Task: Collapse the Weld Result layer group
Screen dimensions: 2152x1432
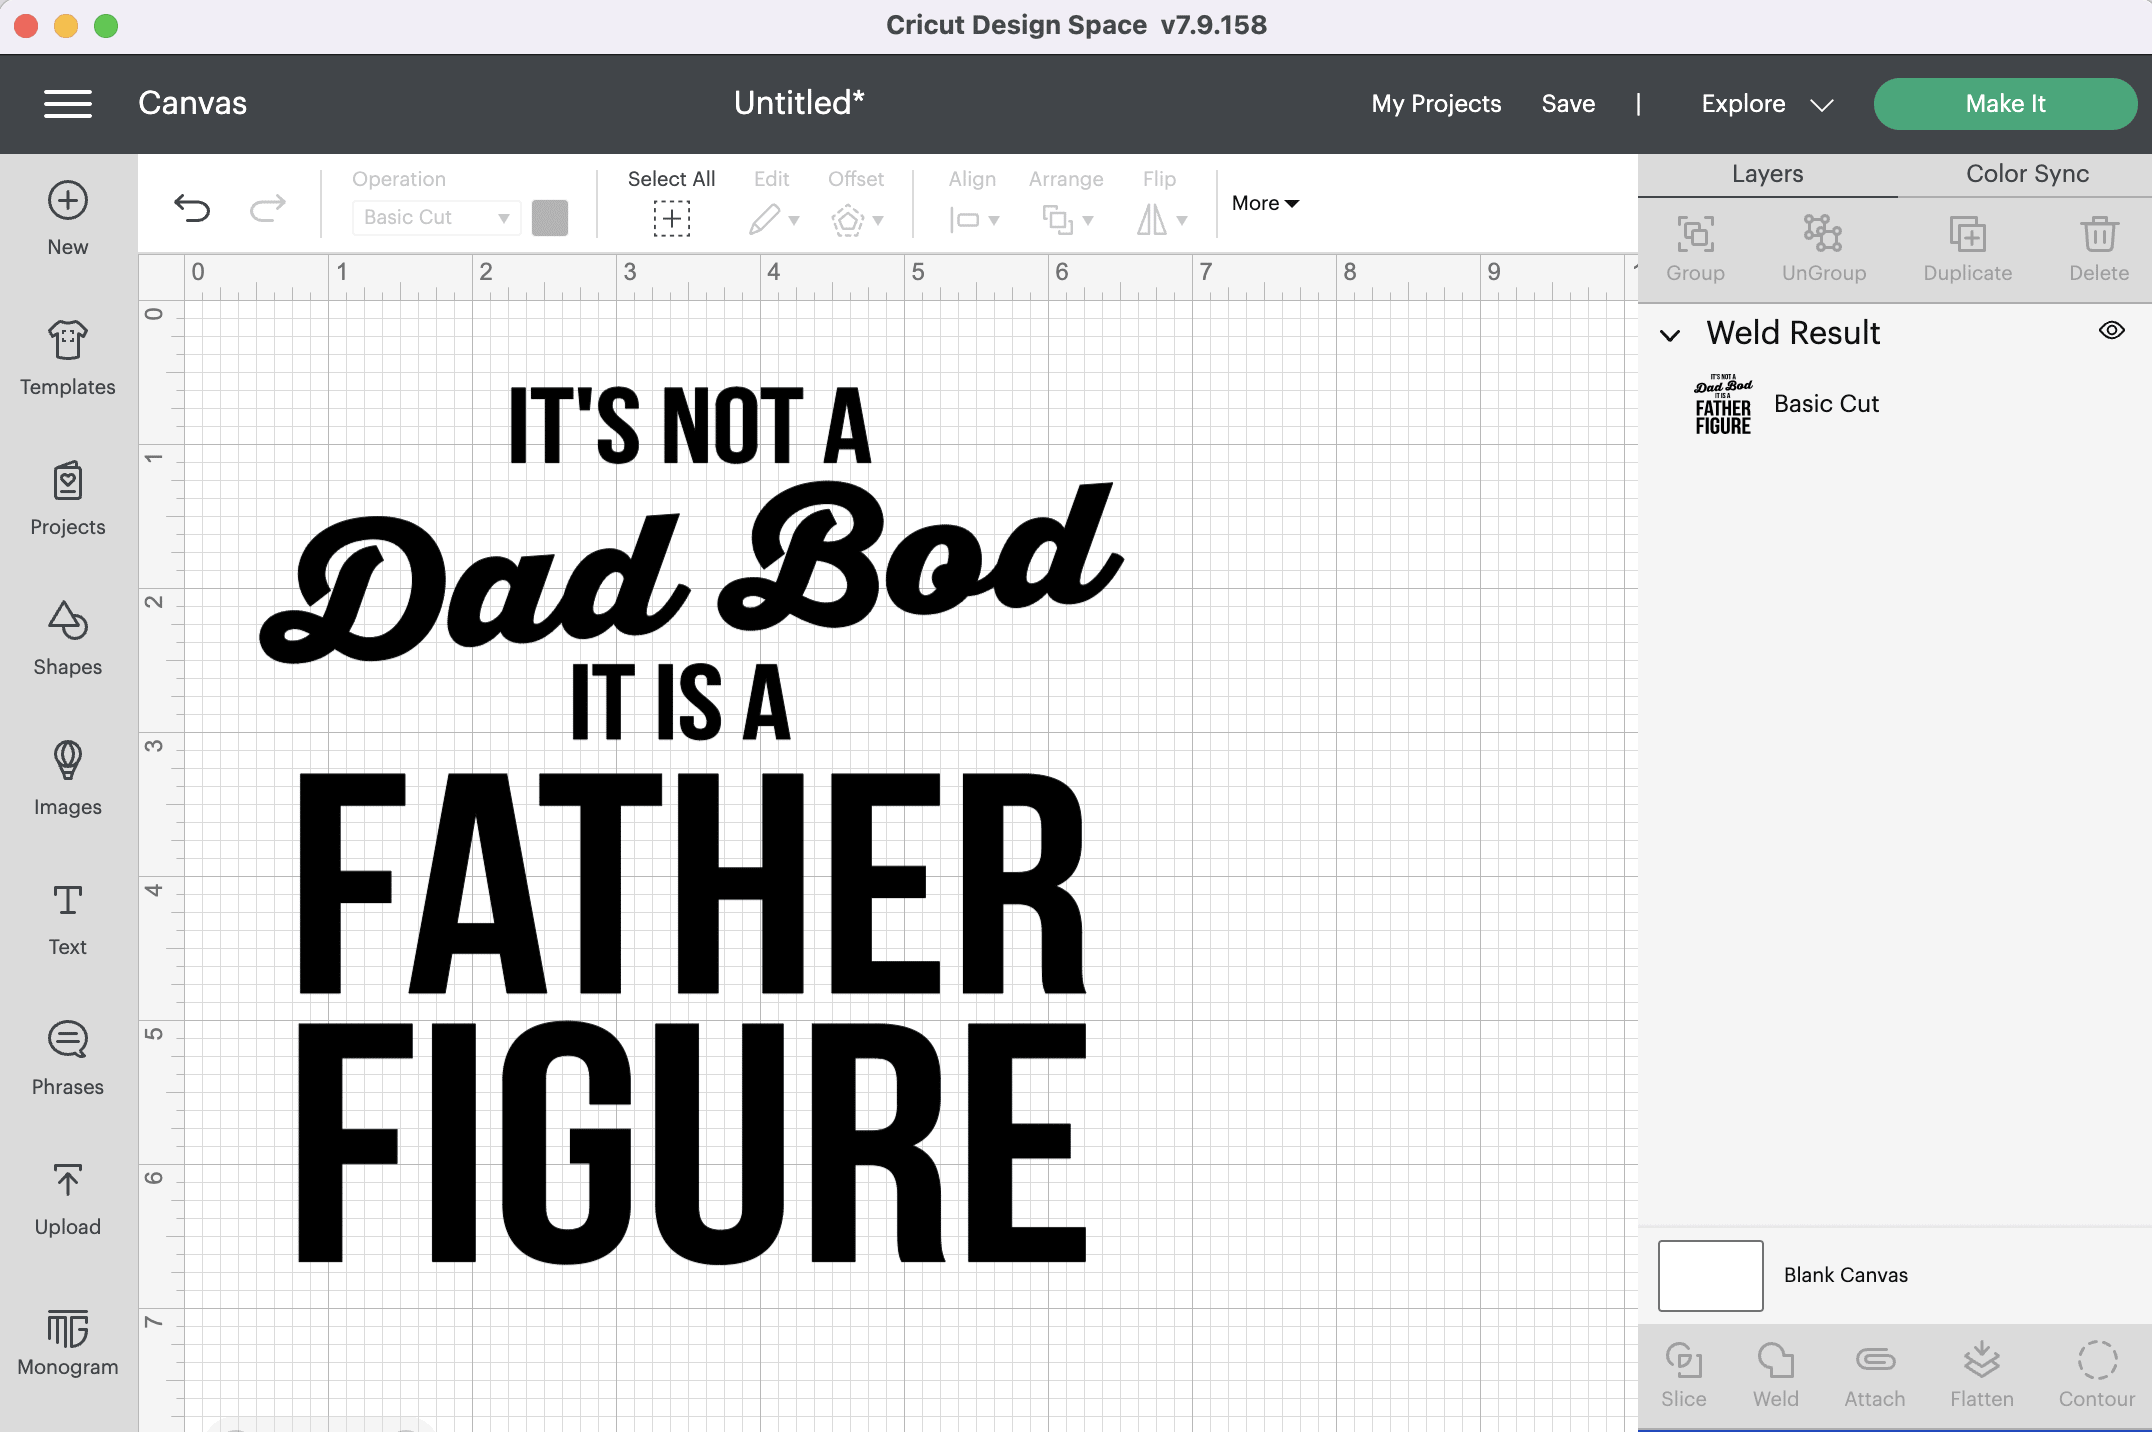Action: tap(1670, 334)
